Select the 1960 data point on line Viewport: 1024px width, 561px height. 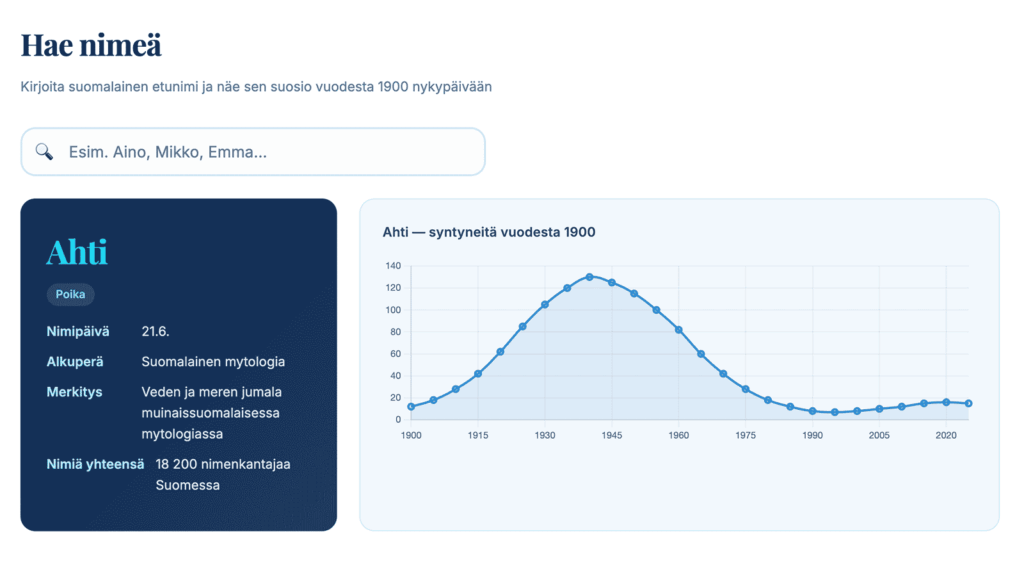click(679, 329)
